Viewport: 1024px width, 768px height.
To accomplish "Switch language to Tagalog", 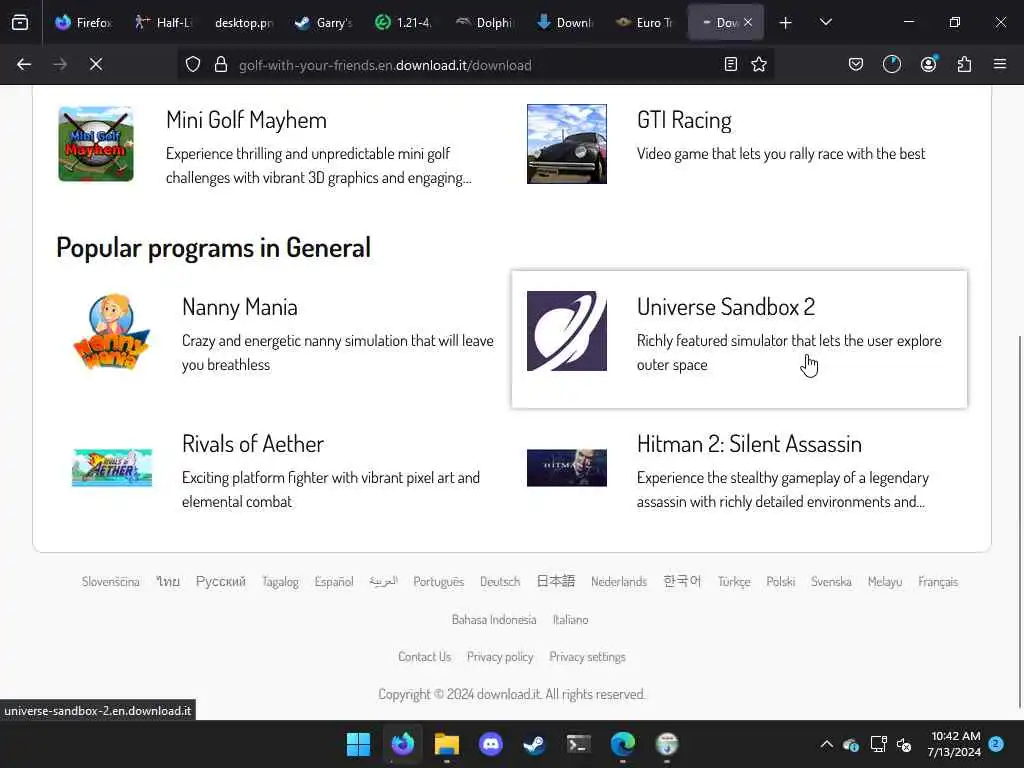I will click(x=280, y=581).
